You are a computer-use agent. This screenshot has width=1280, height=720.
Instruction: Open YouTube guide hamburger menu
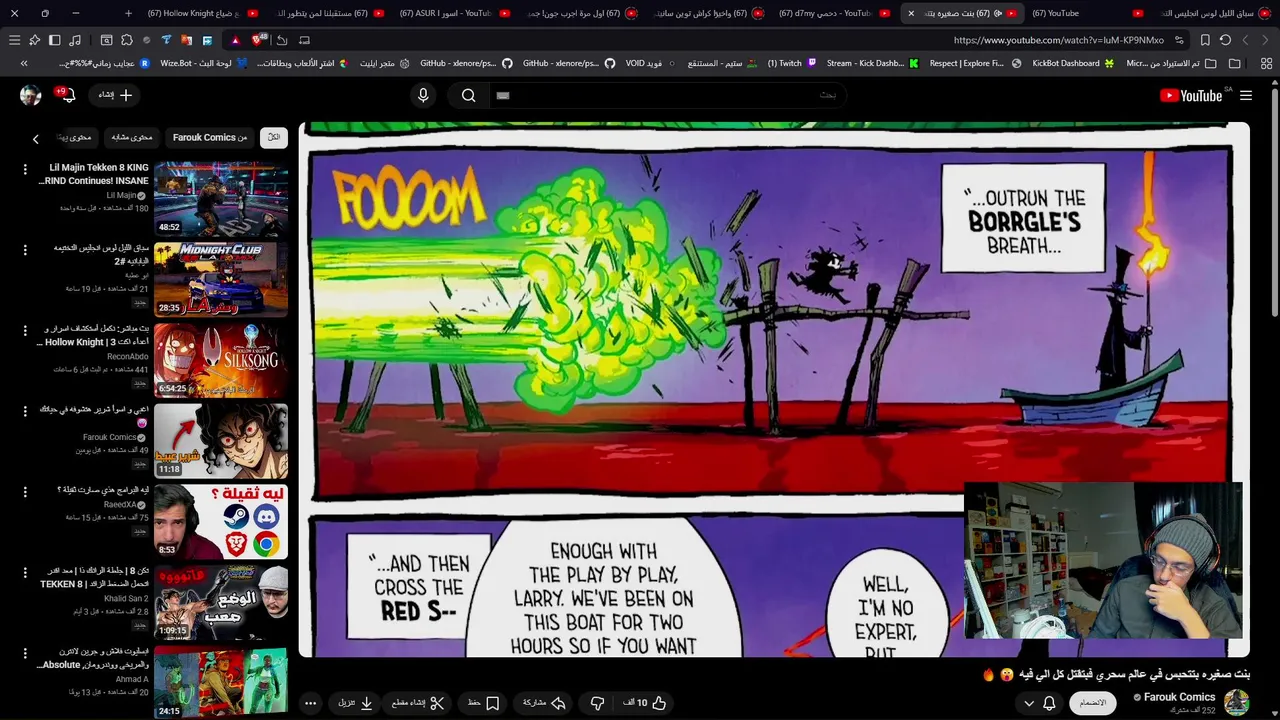[x=1246, y=95]
